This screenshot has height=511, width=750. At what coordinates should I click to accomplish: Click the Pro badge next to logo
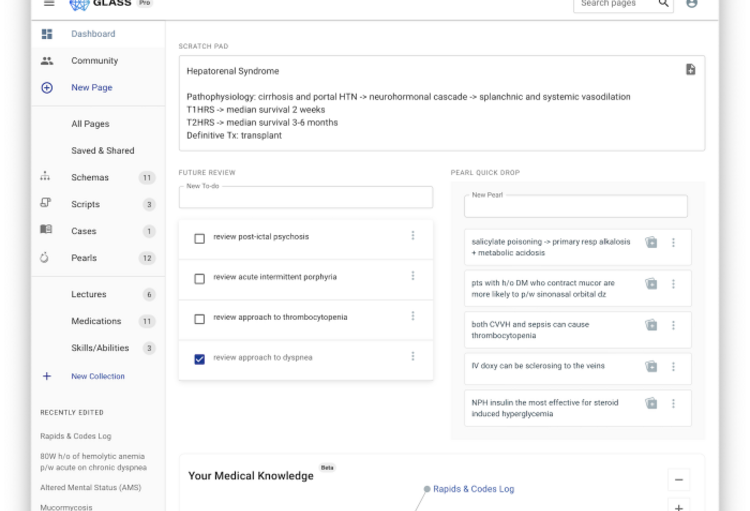[x=144, y=3]
